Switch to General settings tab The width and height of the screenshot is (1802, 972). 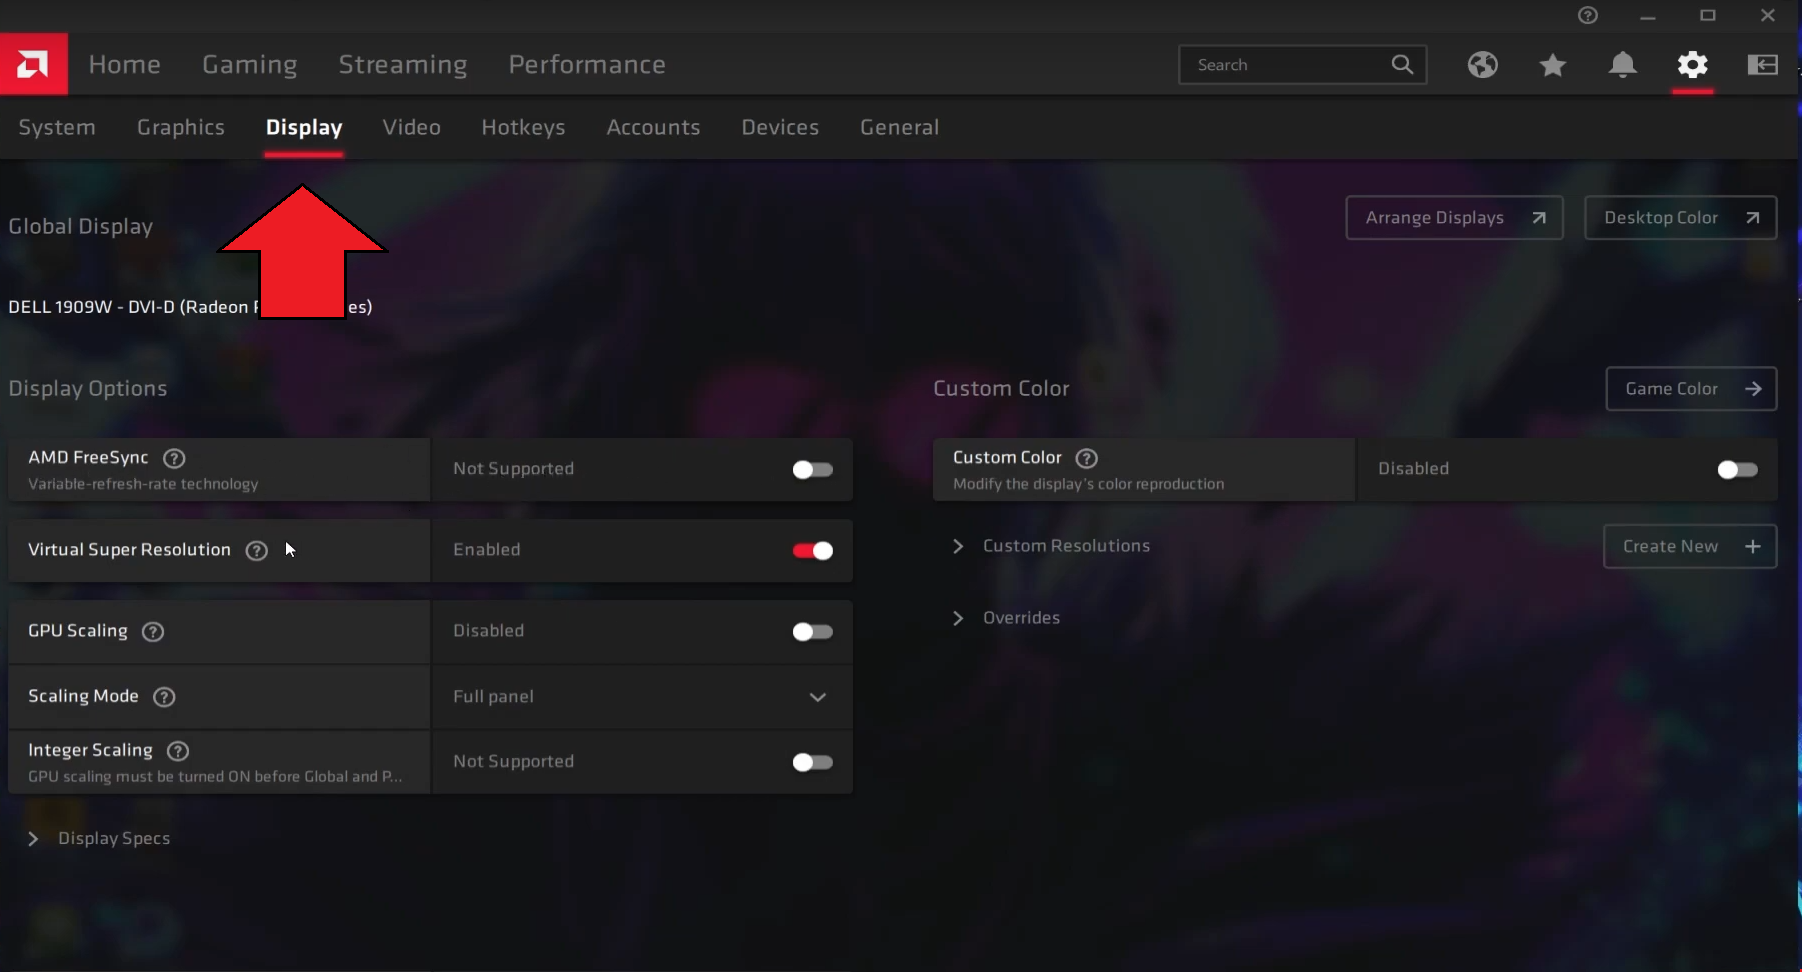(900, 127)
